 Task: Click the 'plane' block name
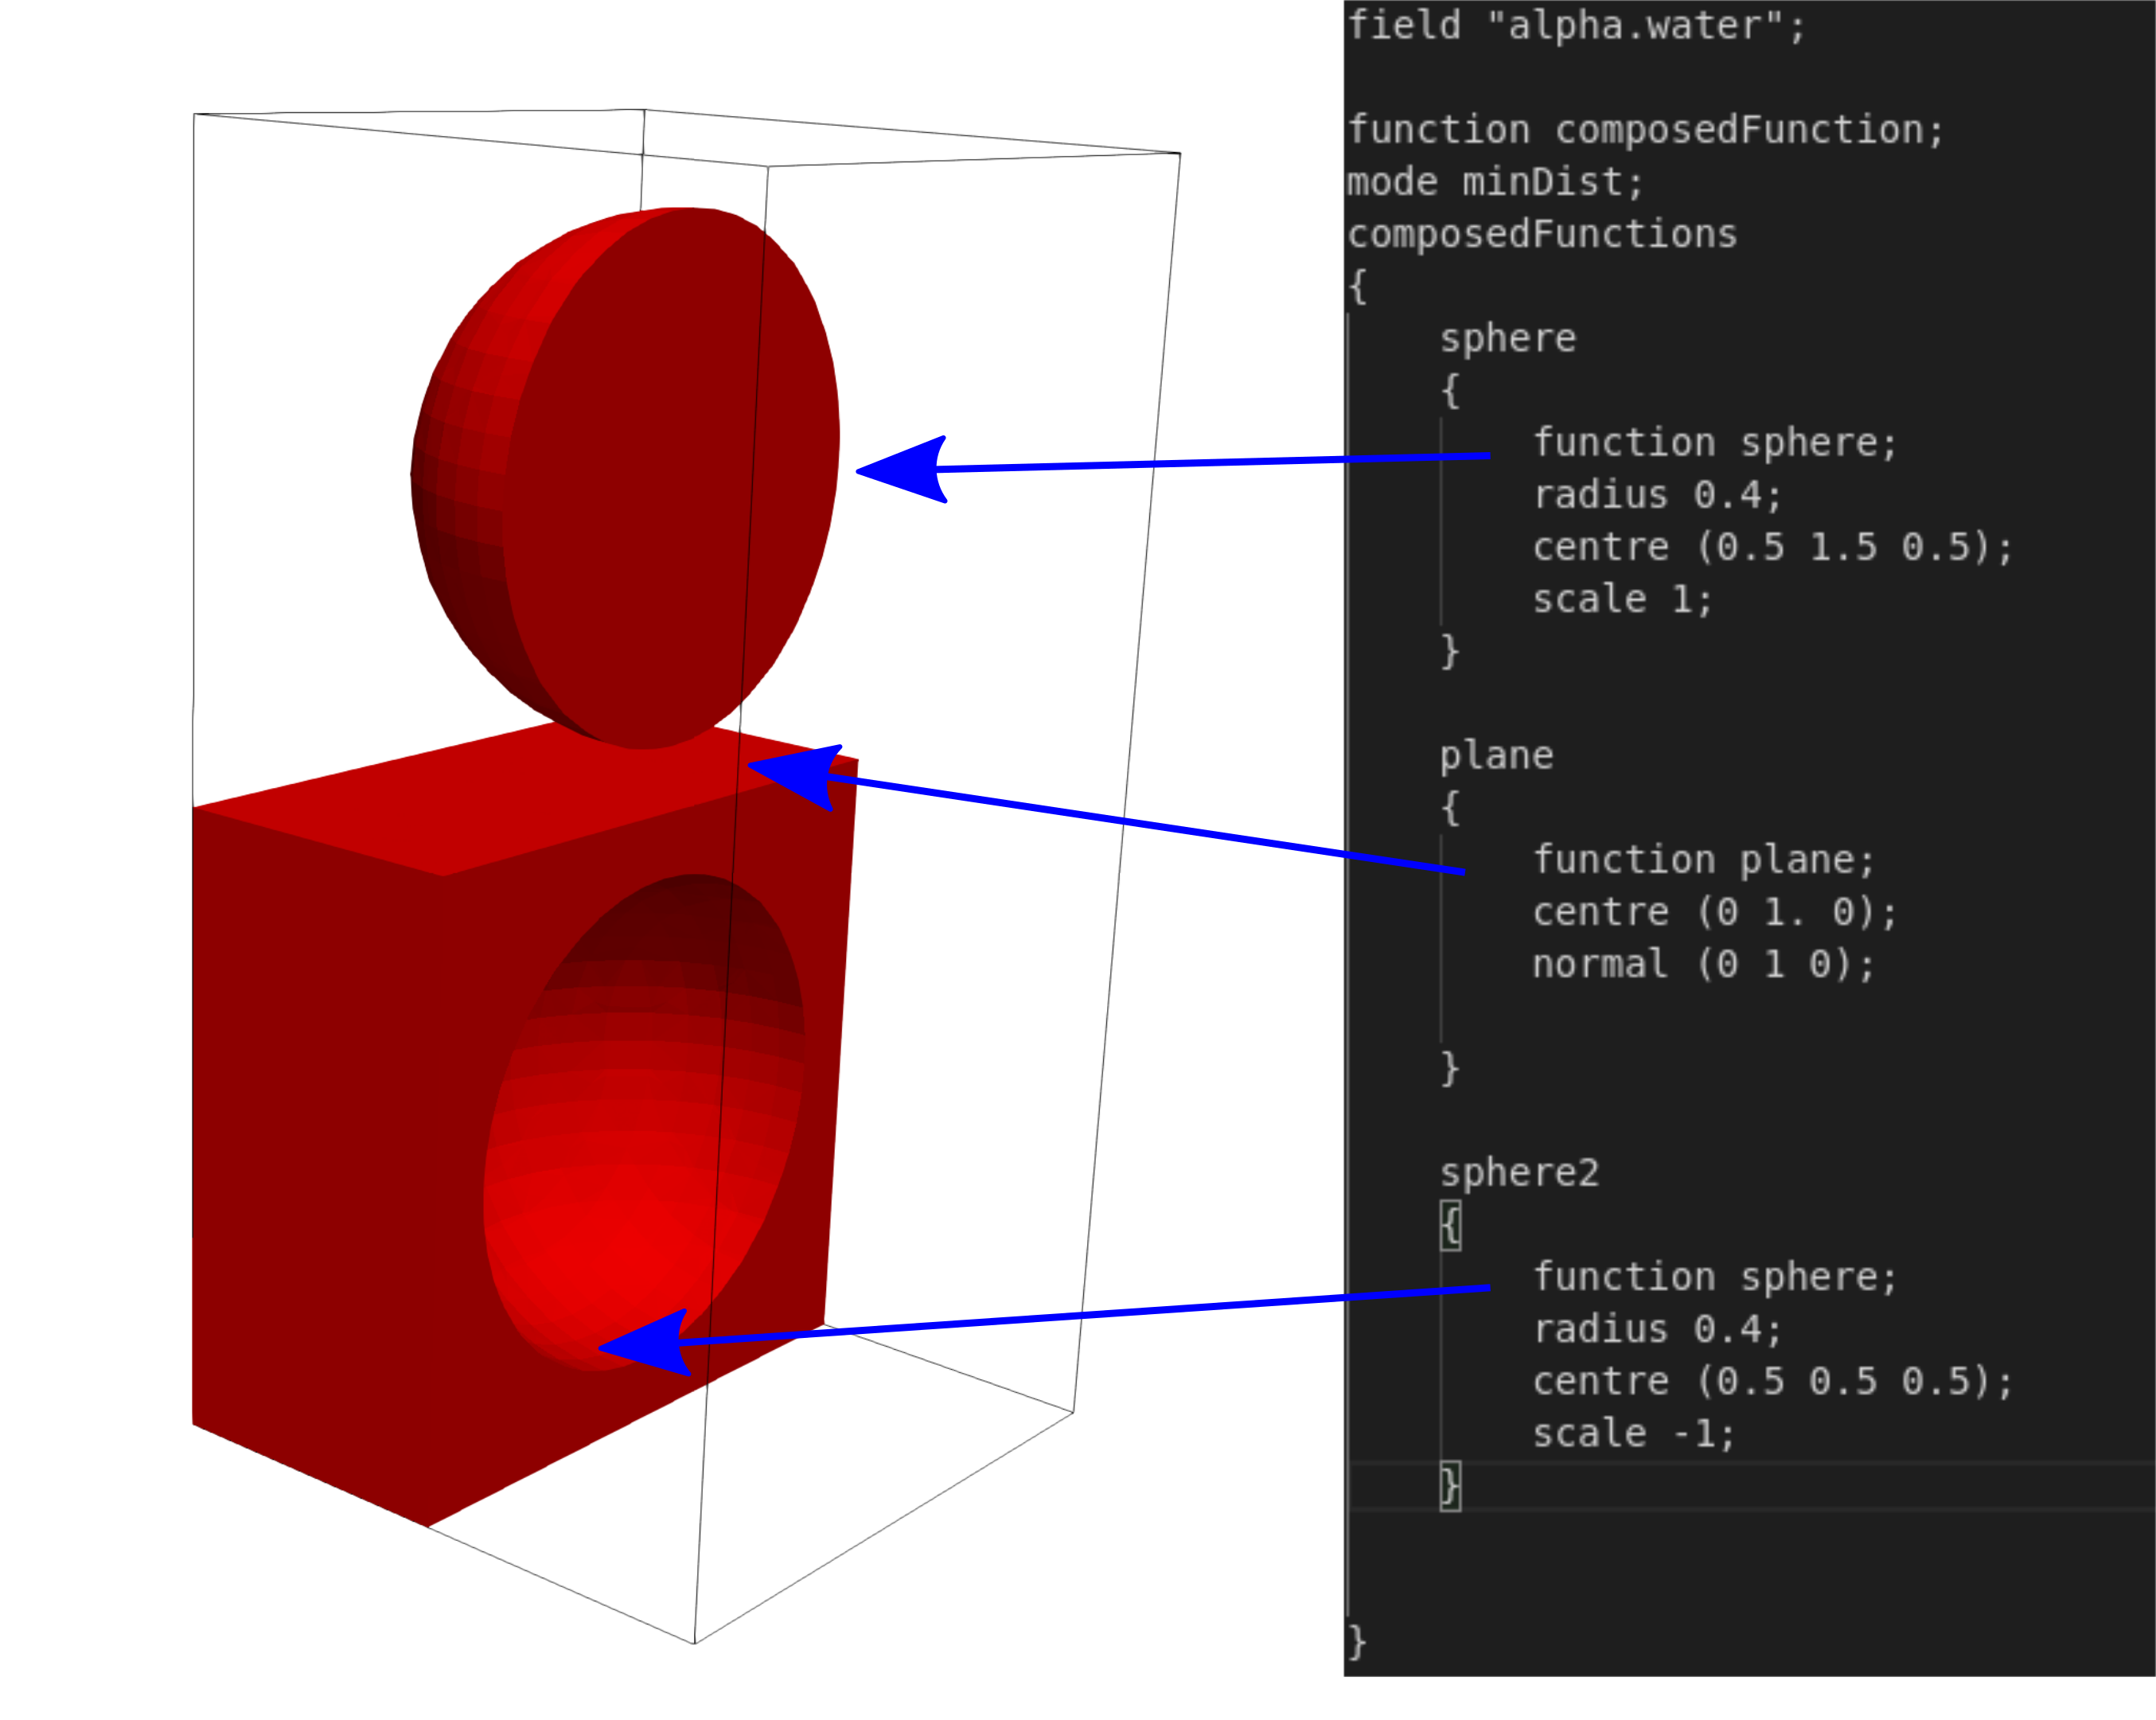(x=1497, y=756)
